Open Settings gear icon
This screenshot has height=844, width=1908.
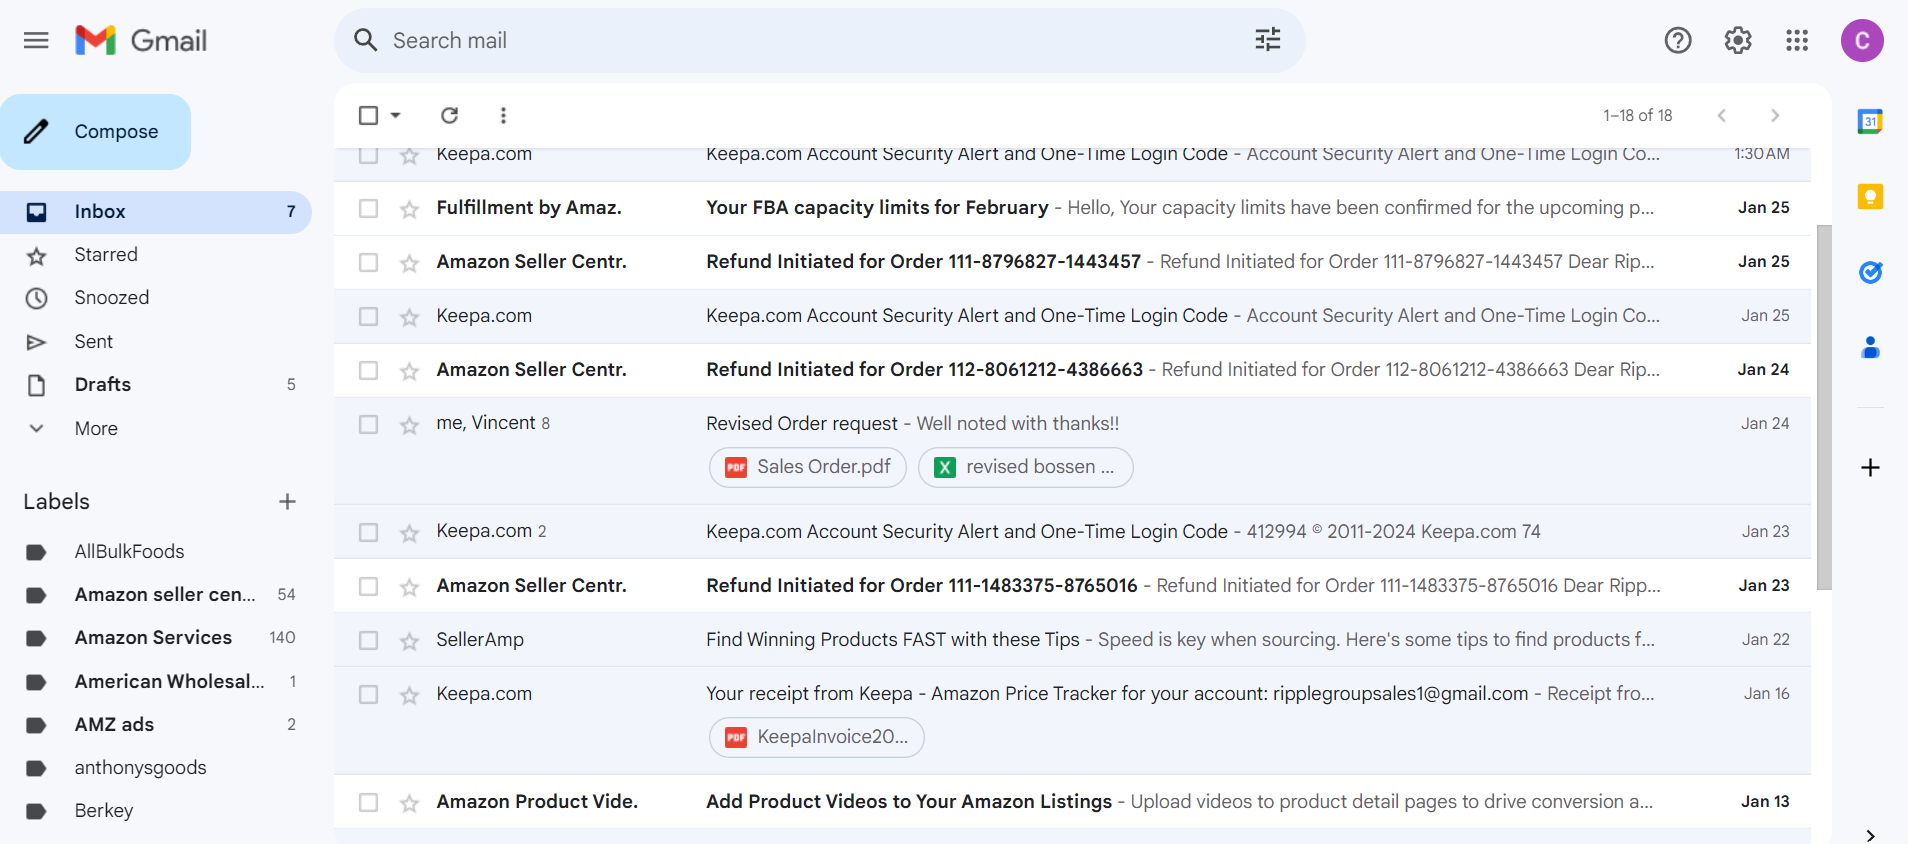click(1738, 40)
